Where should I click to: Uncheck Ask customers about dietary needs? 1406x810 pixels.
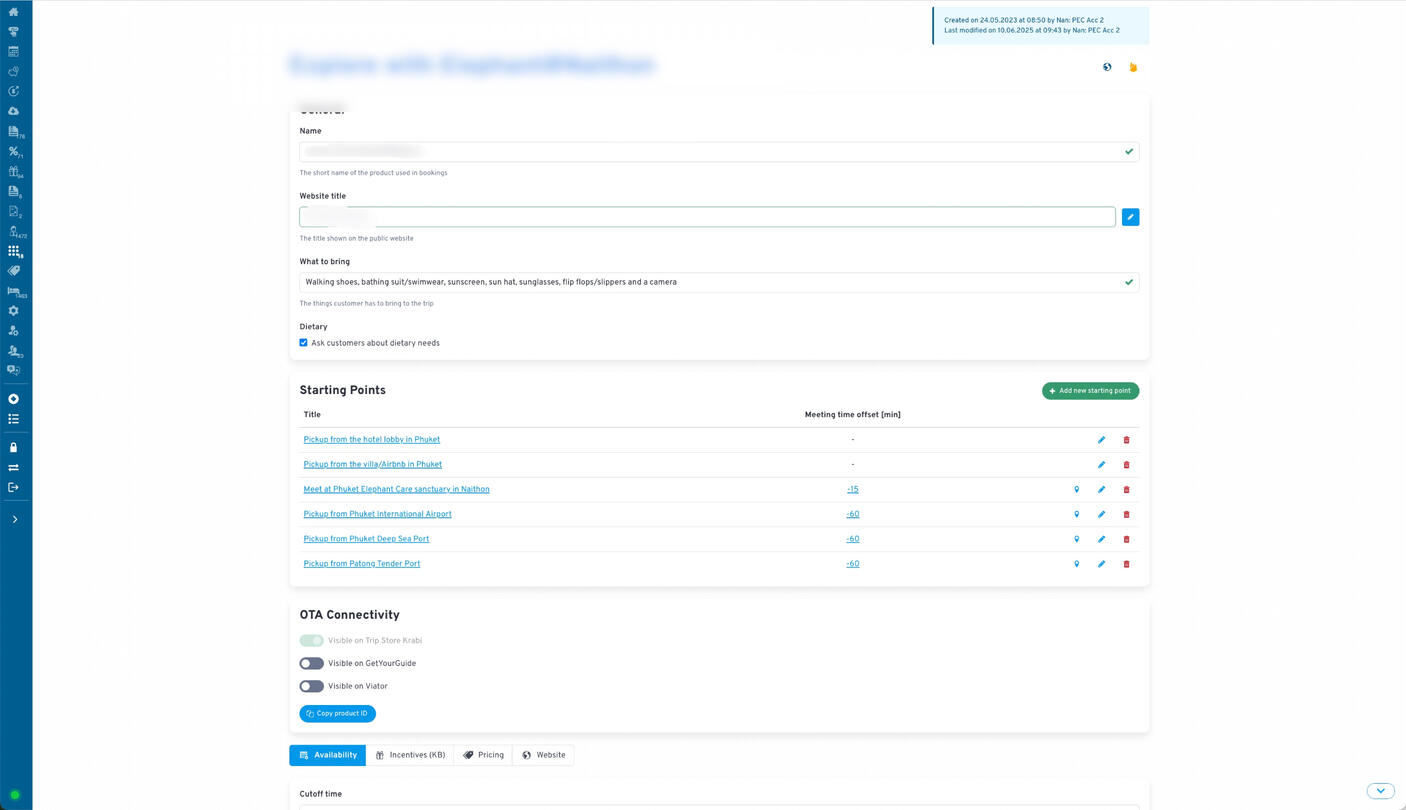click(304, 343)
